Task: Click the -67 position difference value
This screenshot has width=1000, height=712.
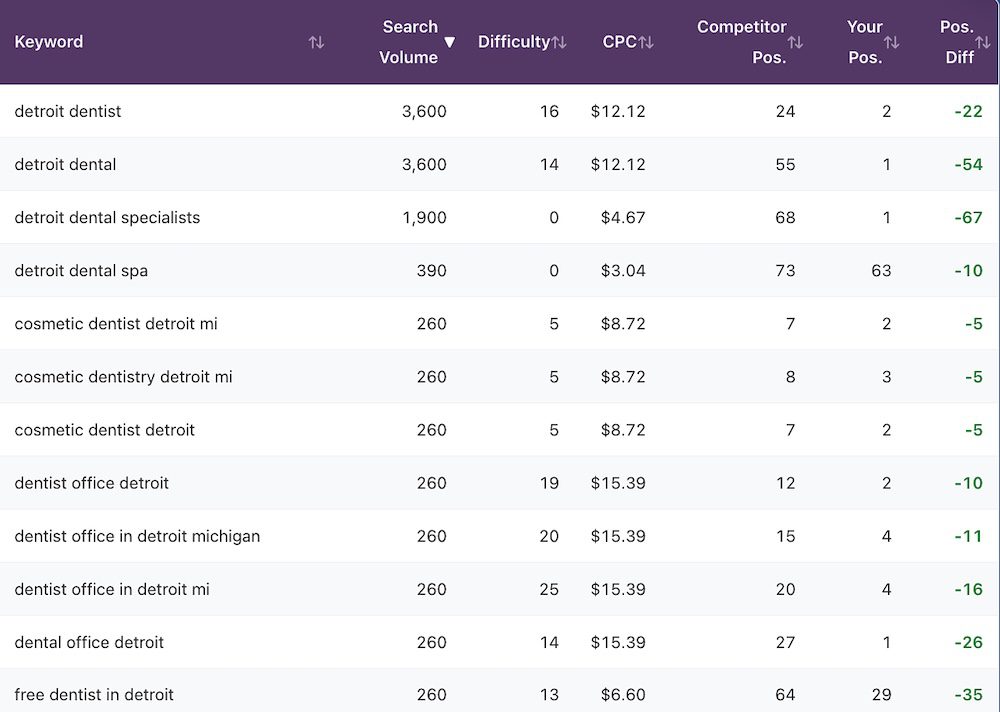Action: pyautogui.click(x=968, y=217)
